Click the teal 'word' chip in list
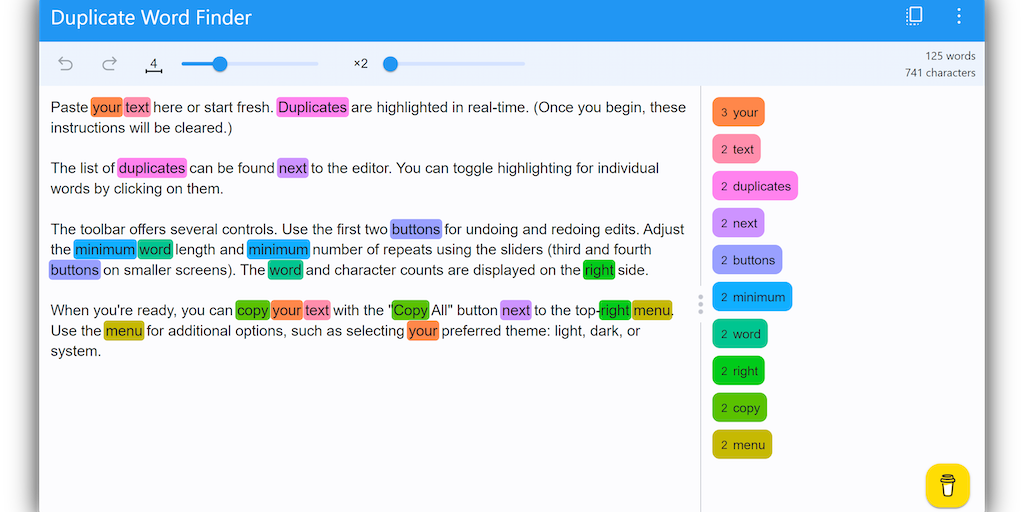 coord(739,334)
